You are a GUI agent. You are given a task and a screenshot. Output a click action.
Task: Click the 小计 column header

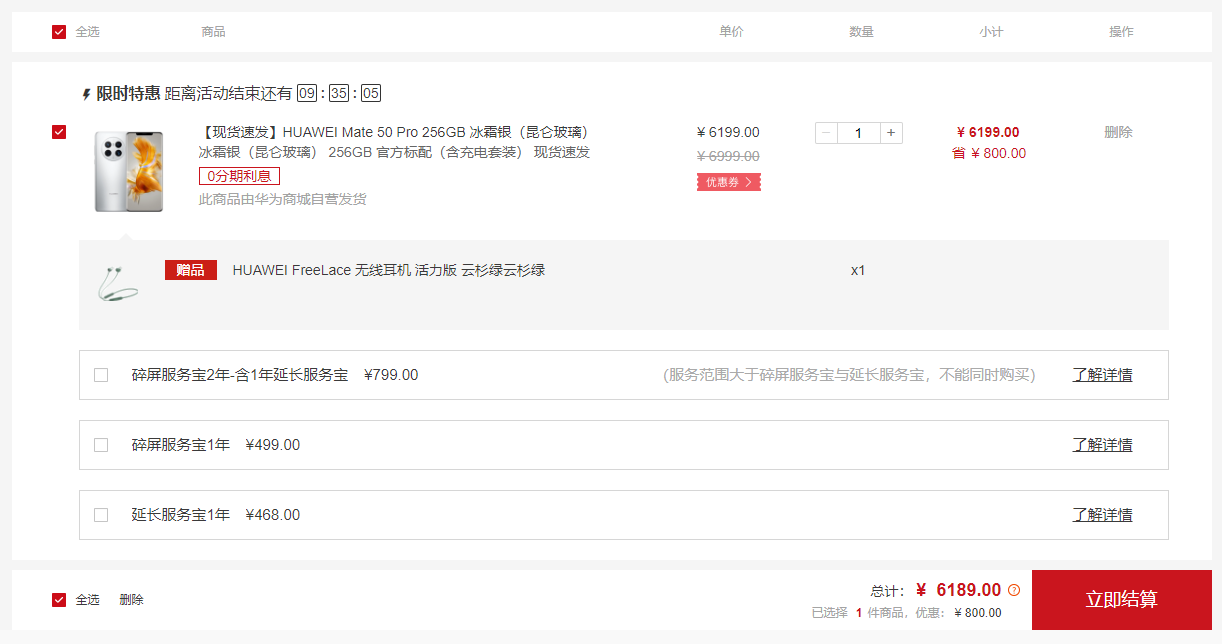coord(991,32)
